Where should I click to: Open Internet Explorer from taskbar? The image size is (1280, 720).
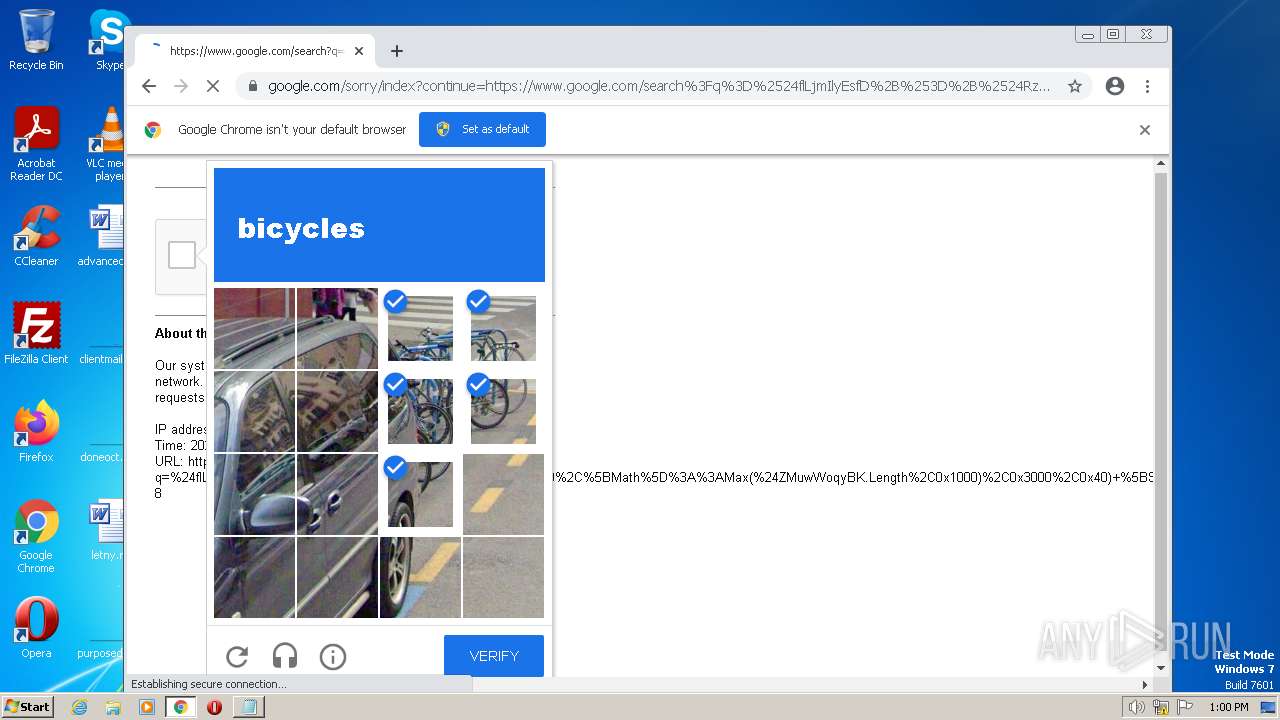coord(79,707)
